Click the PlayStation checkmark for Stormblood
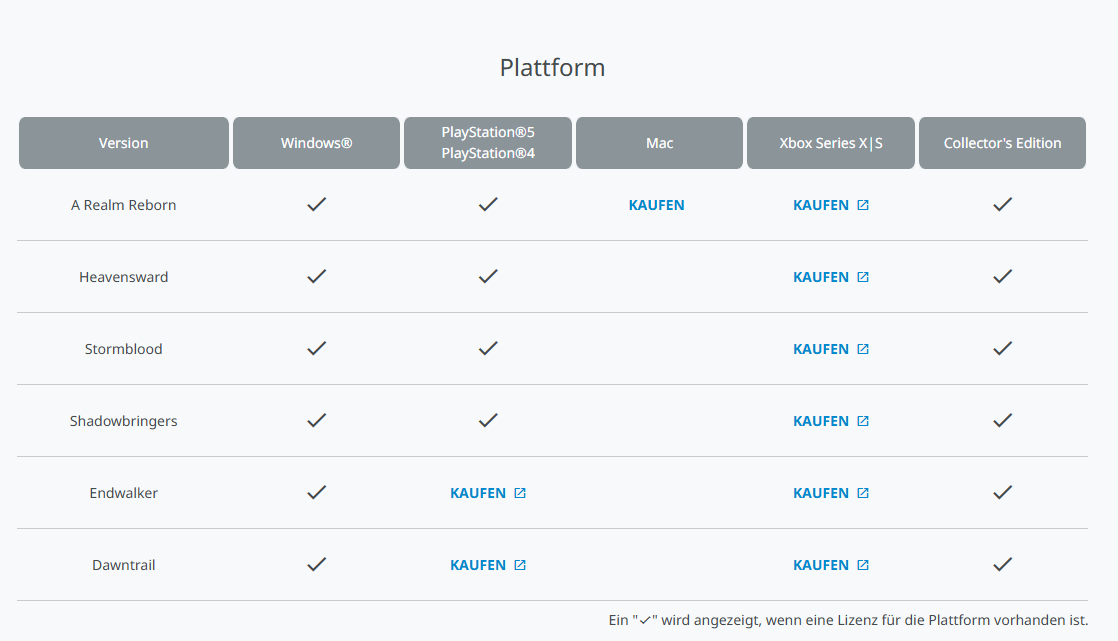 pos(488,349)
